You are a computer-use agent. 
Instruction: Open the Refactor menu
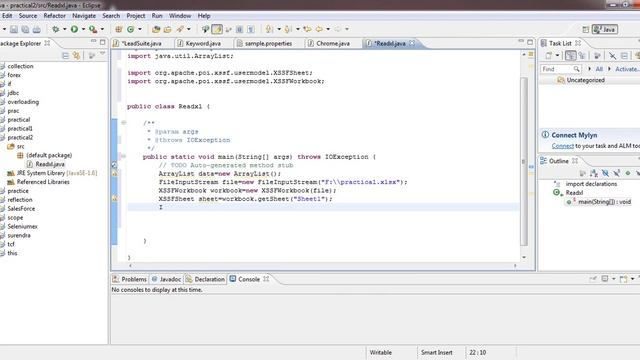click(54, 16)
